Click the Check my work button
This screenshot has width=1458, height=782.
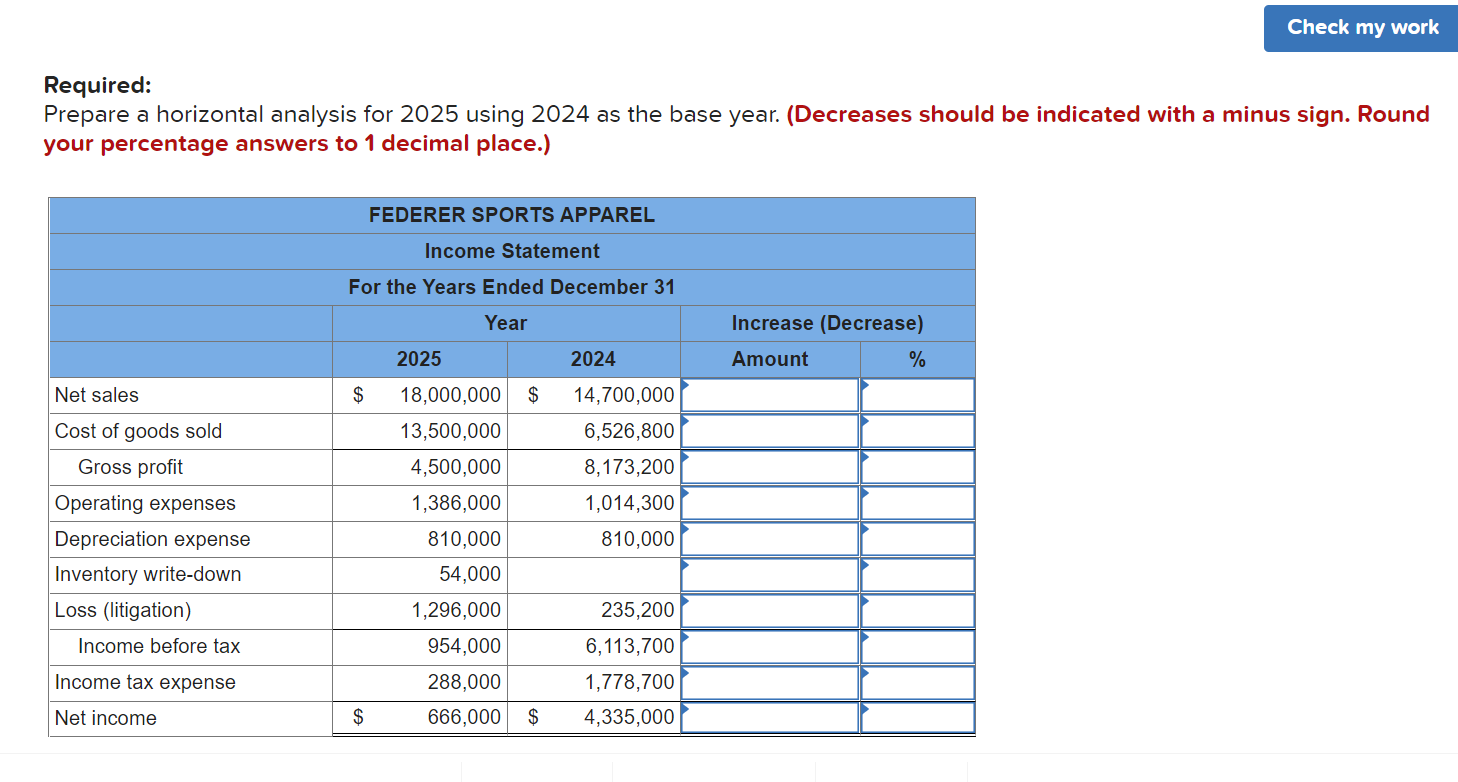[x=1360, y=28]
